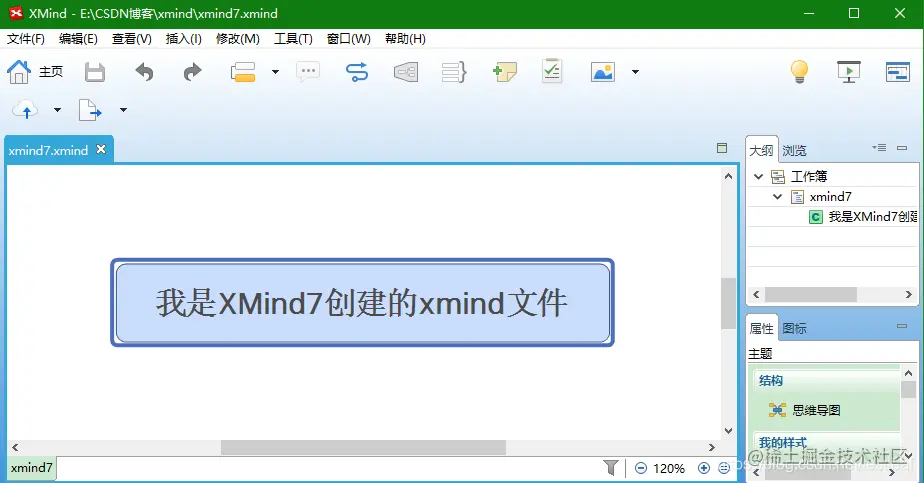Zoom out with the minus icon
The width and height of the screenshot is (924, 483).
(641, 468)
